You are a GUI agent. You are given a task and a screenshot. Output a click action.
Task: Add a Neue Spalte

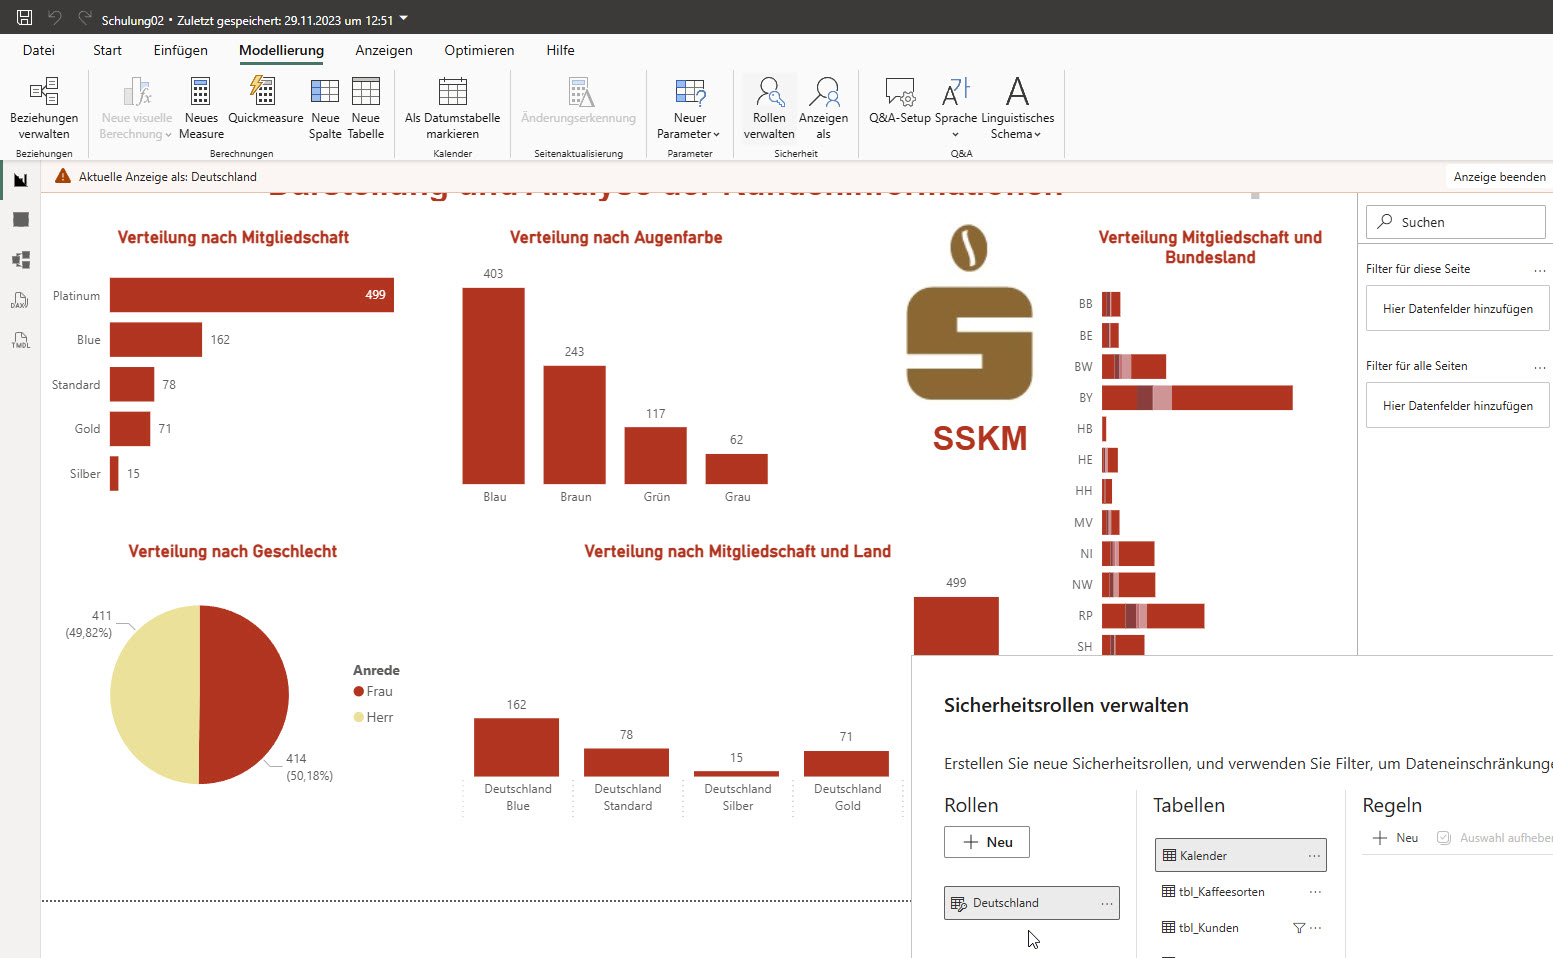pos(325,108)
